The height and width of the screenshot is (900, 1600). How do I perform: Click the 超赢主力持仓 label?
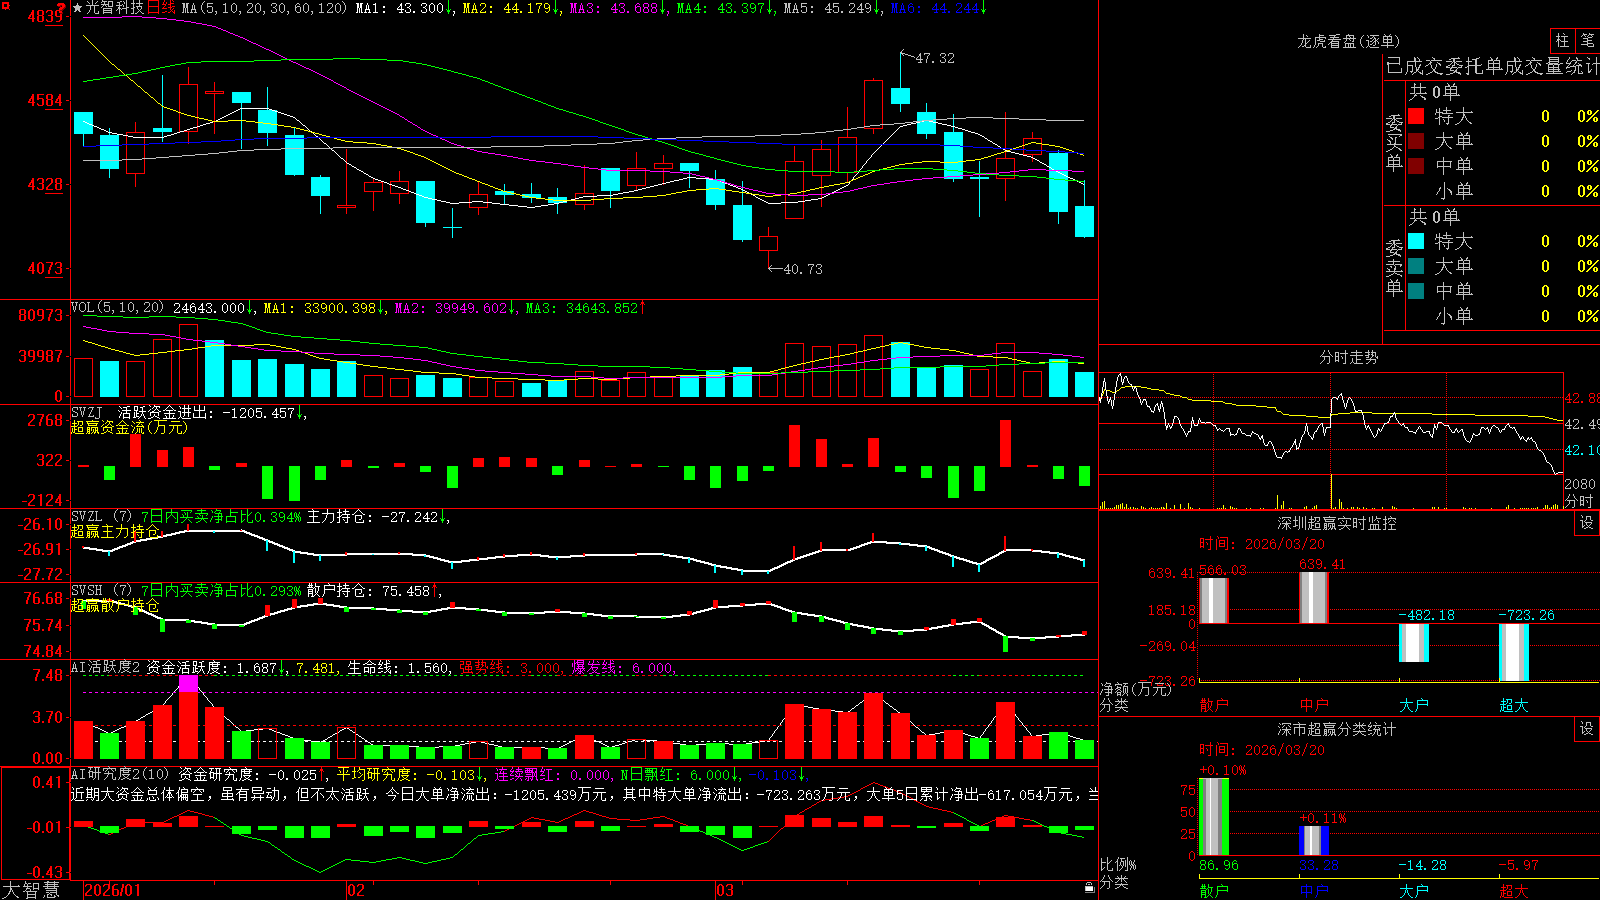pyautogui.click(x=115, y=531)
